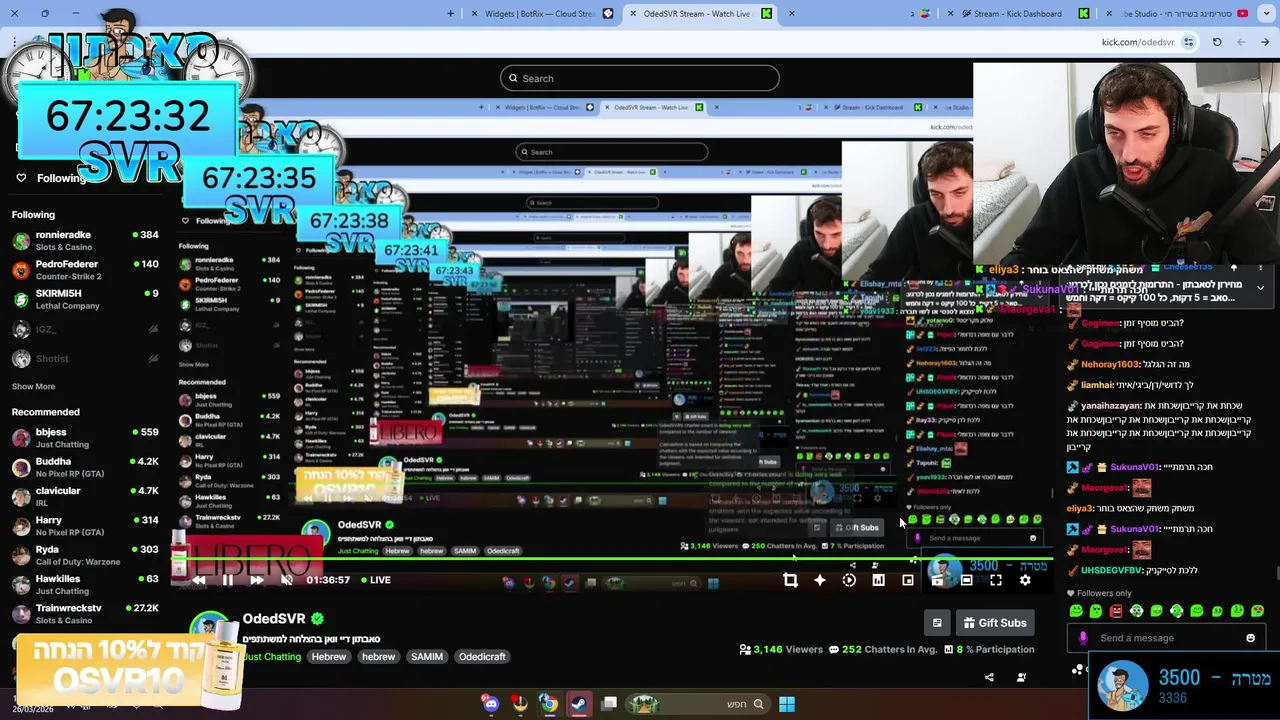Open Discord from the taskbar
This screenshot has width=1280, height=720.
490,704
